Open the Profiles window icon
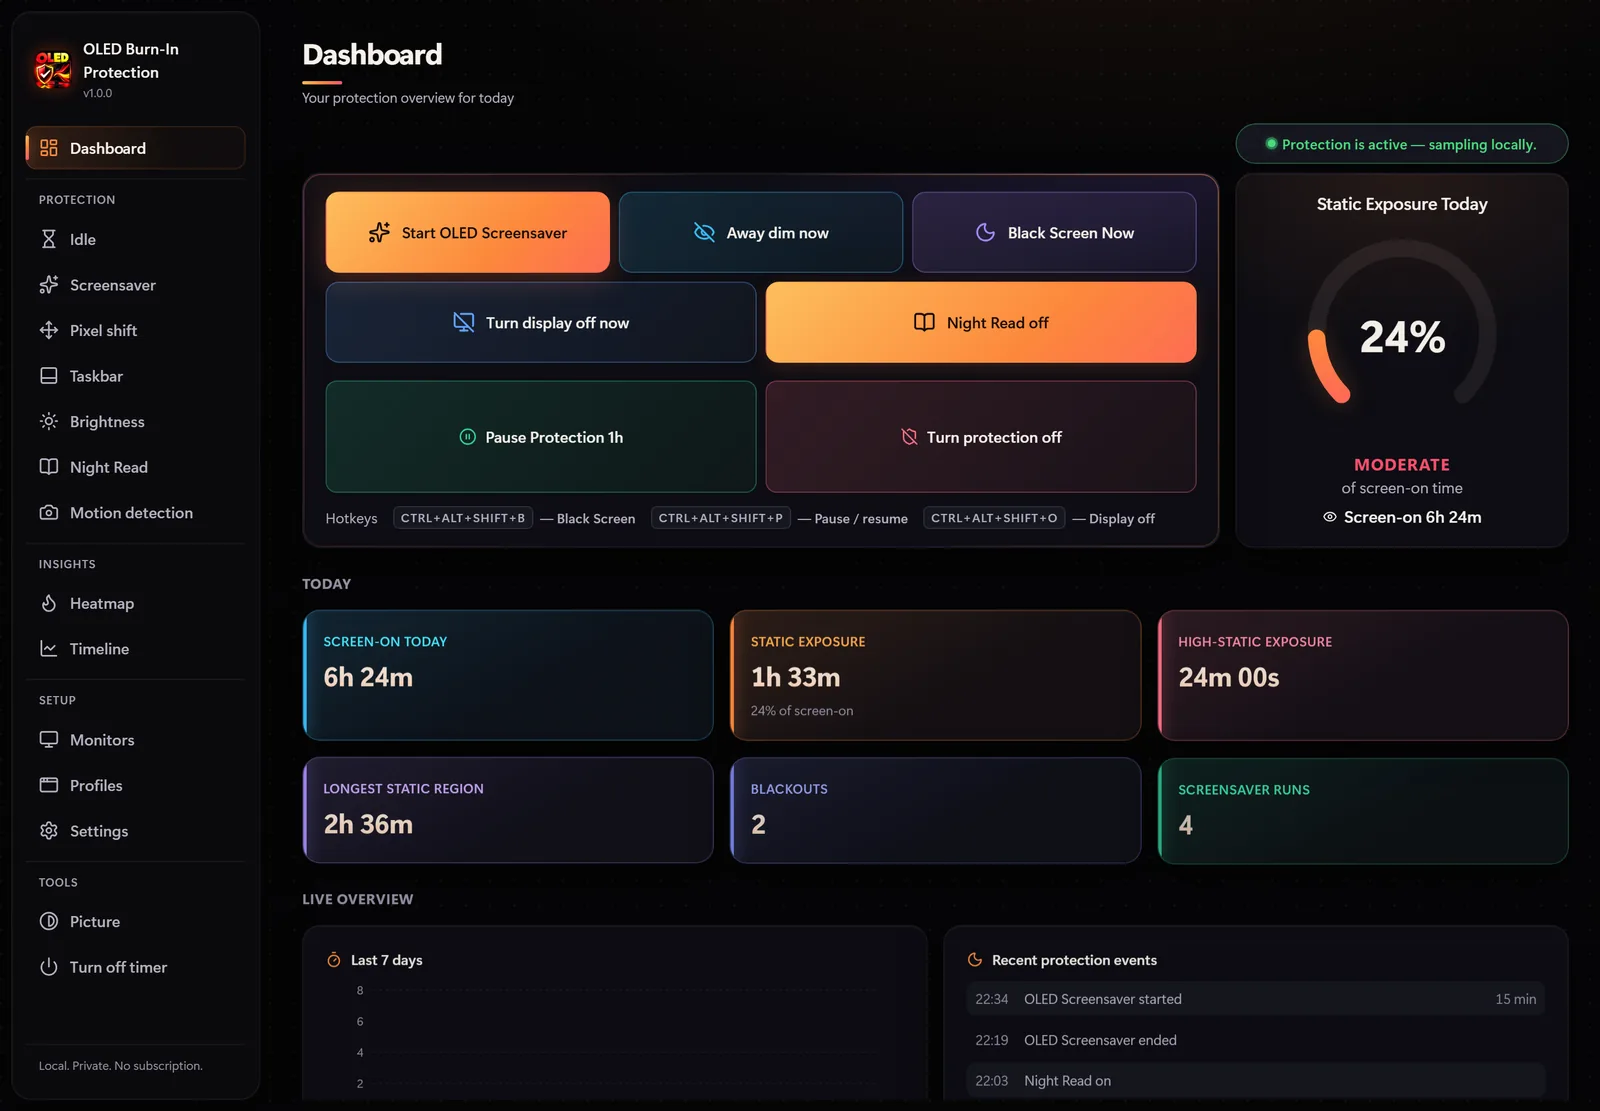 [48, 785]
